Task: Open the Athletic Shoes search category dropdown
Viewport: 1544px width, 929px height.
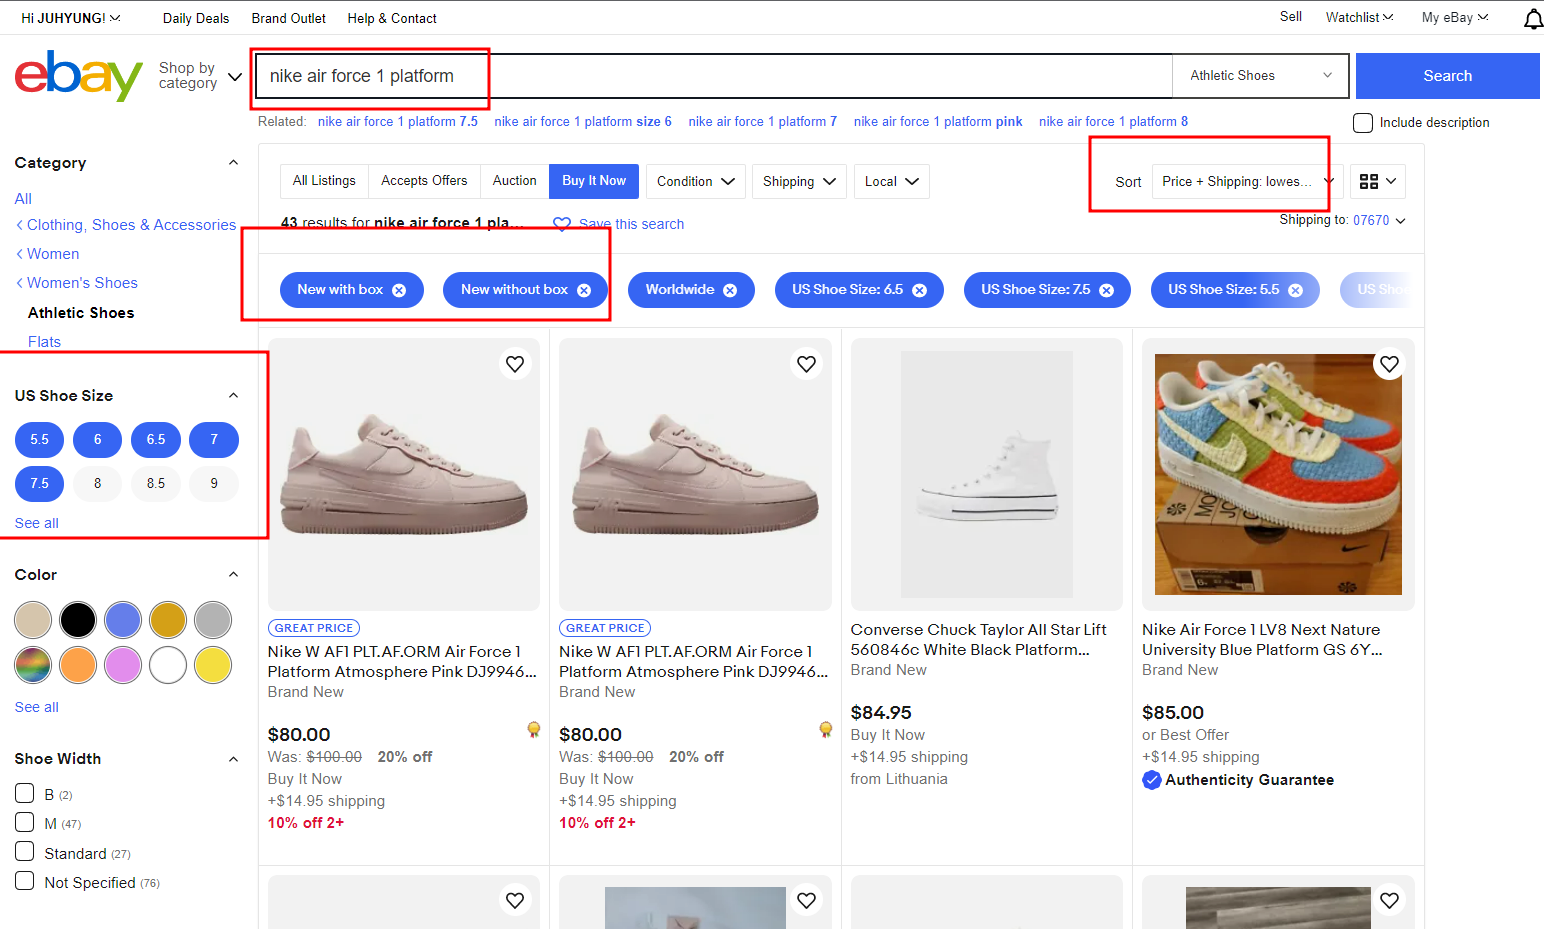Action: coord(1260,76)
